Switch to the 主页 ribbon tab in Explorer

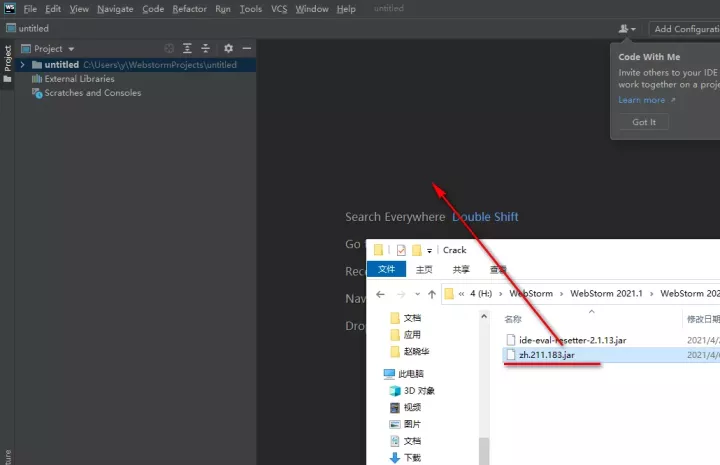(x=423, y=269)
